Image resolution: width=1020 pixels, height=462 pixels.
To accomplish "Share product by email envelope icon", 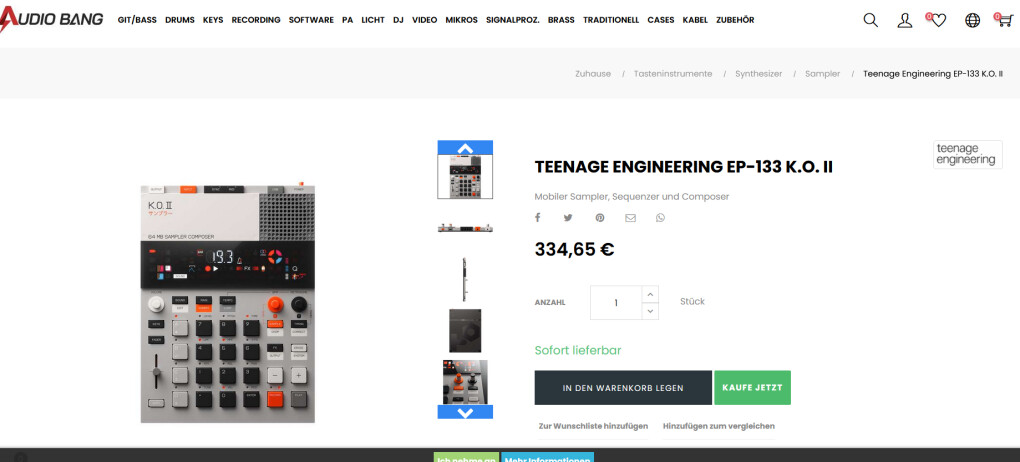I will [630, 218].
